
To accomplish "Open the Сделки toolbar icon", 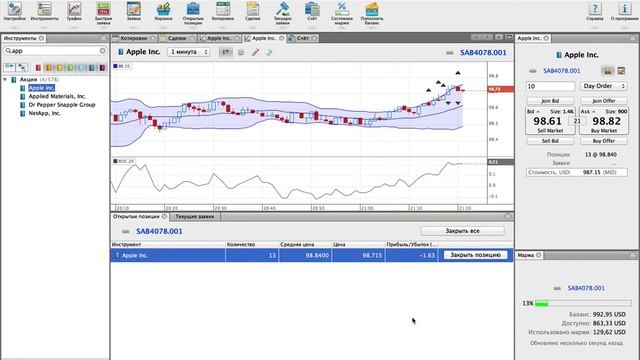I will (x=253, y=11).
